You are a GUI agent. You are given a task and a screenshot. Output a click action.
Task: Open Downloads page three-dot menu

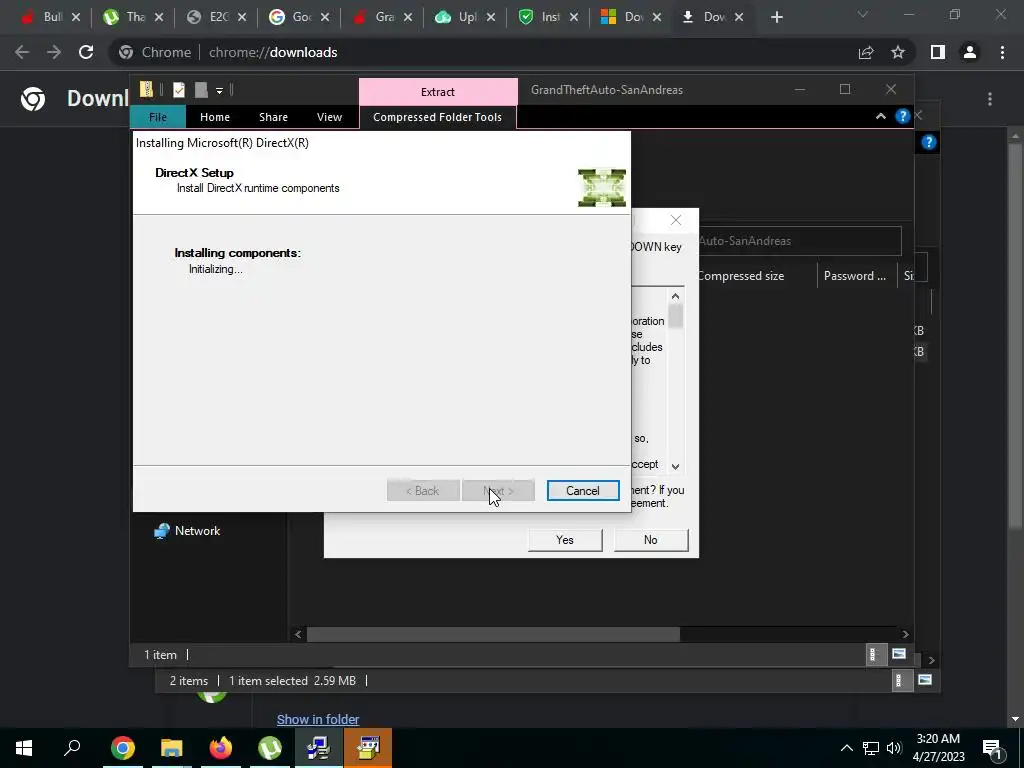[990, 99]
